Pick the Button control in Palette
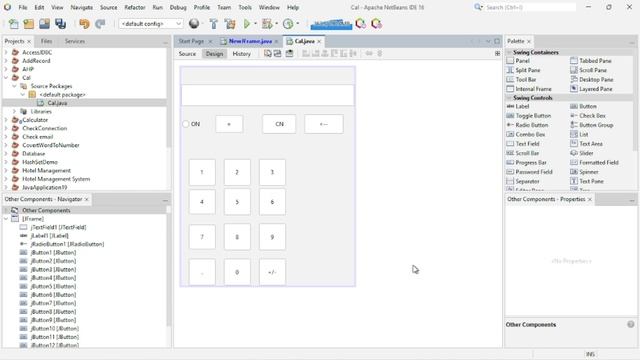The width and height of the screenshot is (640, 360). click(x=583, y=107)
